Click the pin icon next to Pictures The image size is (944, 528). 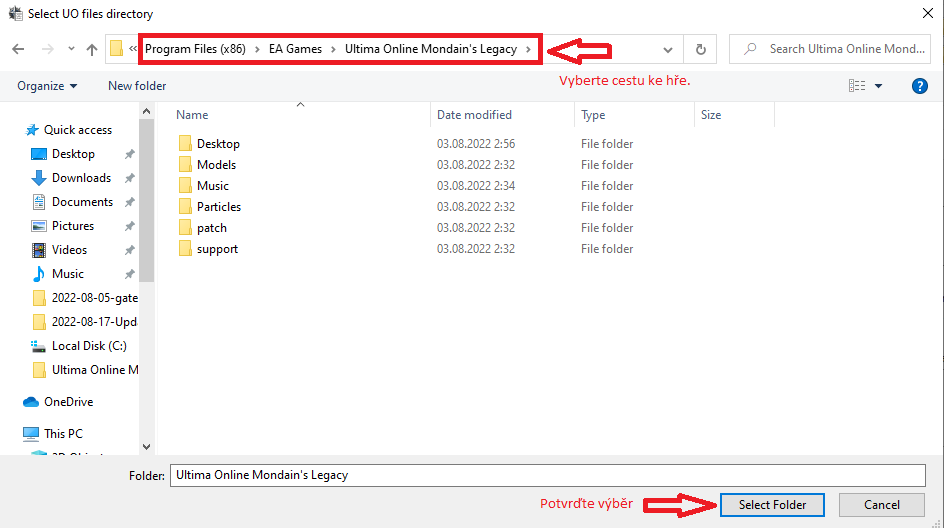point(129,226)
